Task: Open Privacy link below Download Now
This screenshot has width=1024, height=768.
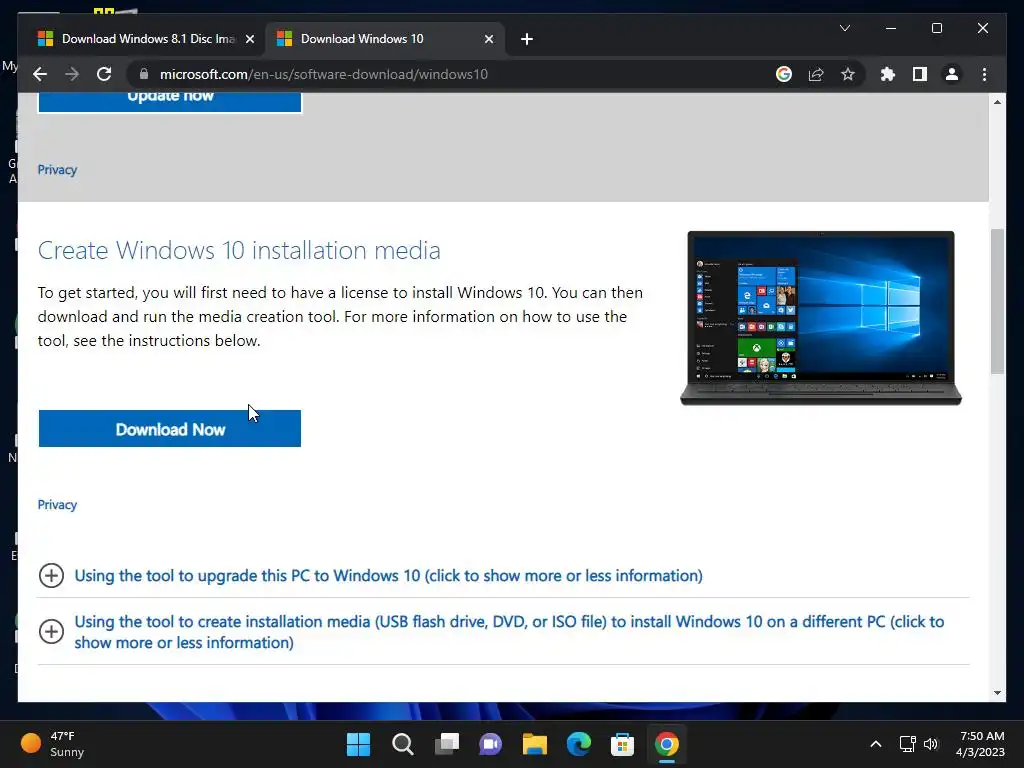Action: point(57,505)
